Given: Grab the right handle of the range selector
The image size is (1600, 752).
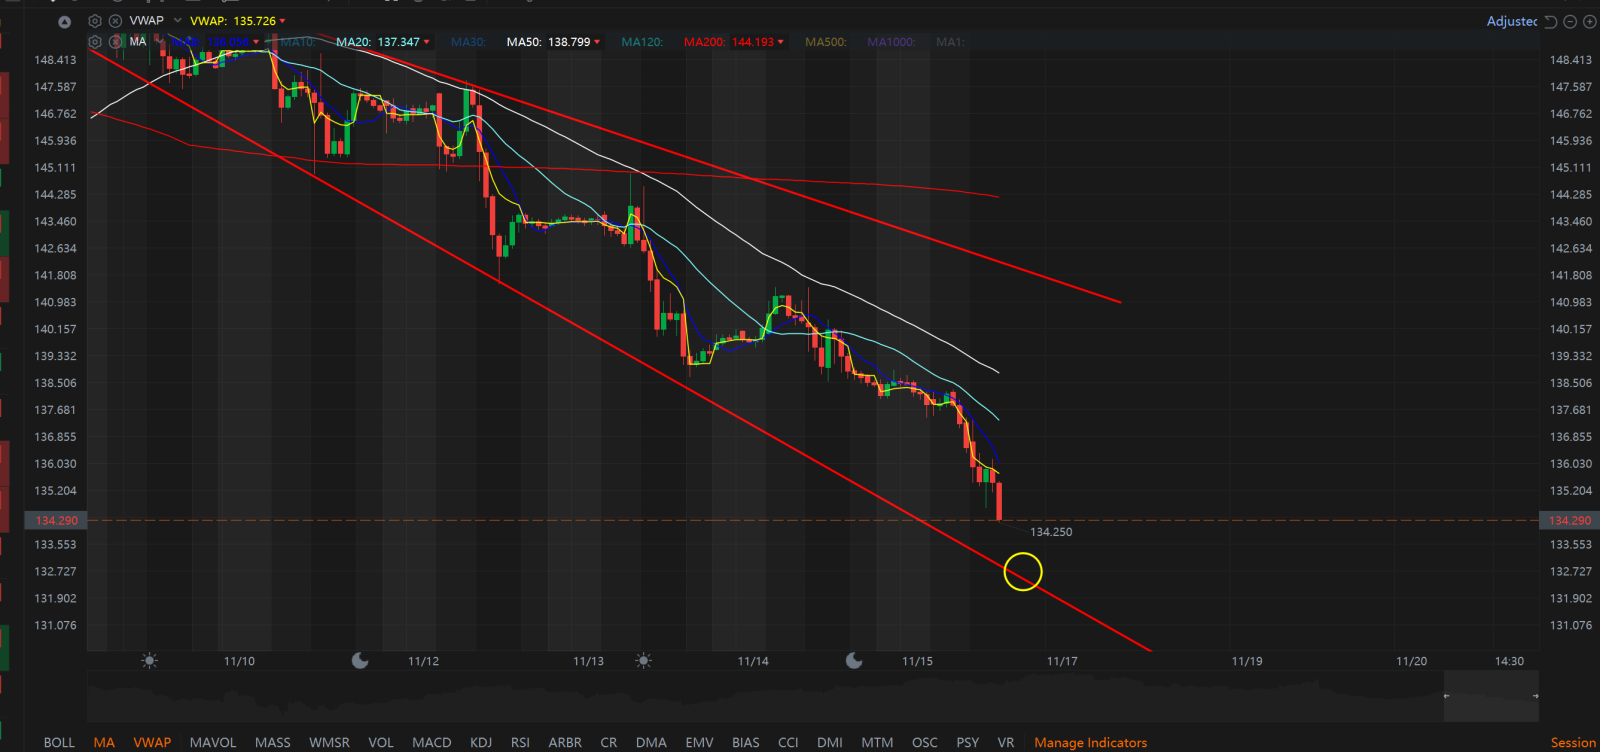Looking at the screenshot, I should 1536,696.
